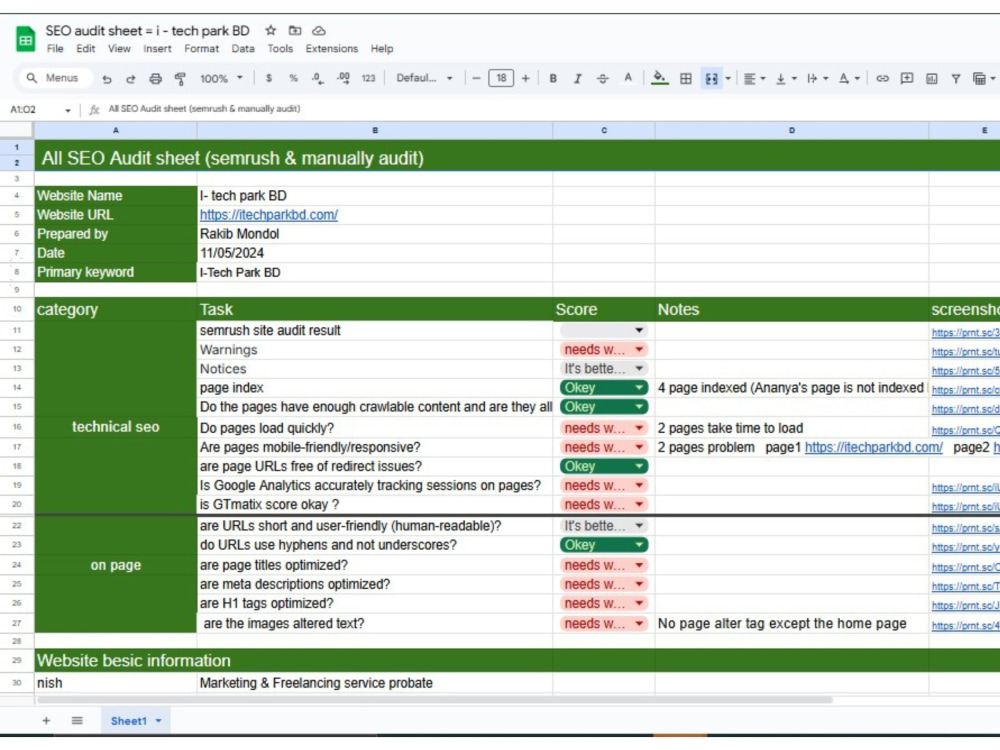Open the move to folder icon
Image resolution: width=1000 pixels, height=750 pixels.
295,30
